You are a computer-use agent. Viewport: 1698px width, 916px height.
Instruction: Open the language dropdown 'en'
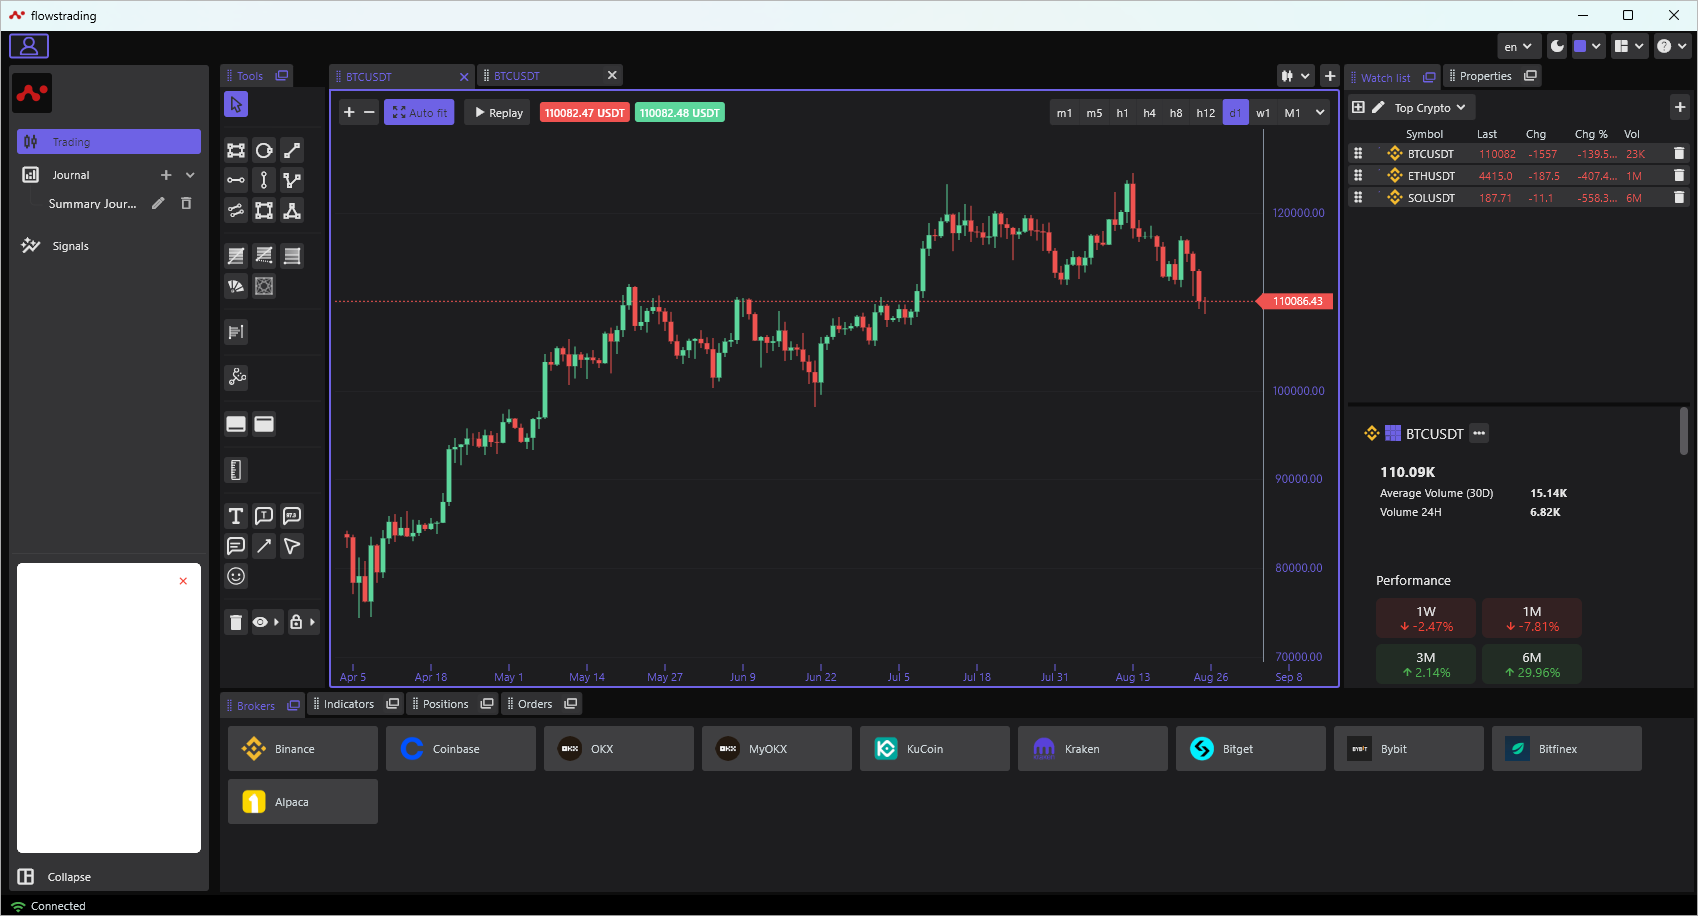[1517, 46]
